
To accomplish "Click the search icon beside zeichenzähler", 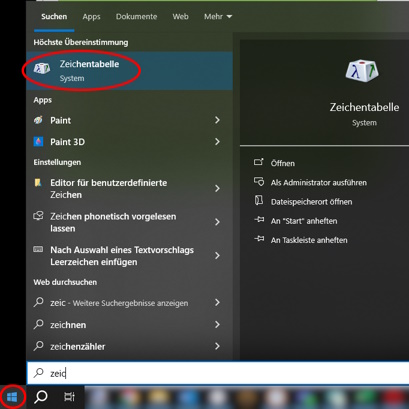I will [x=39, y=346].
